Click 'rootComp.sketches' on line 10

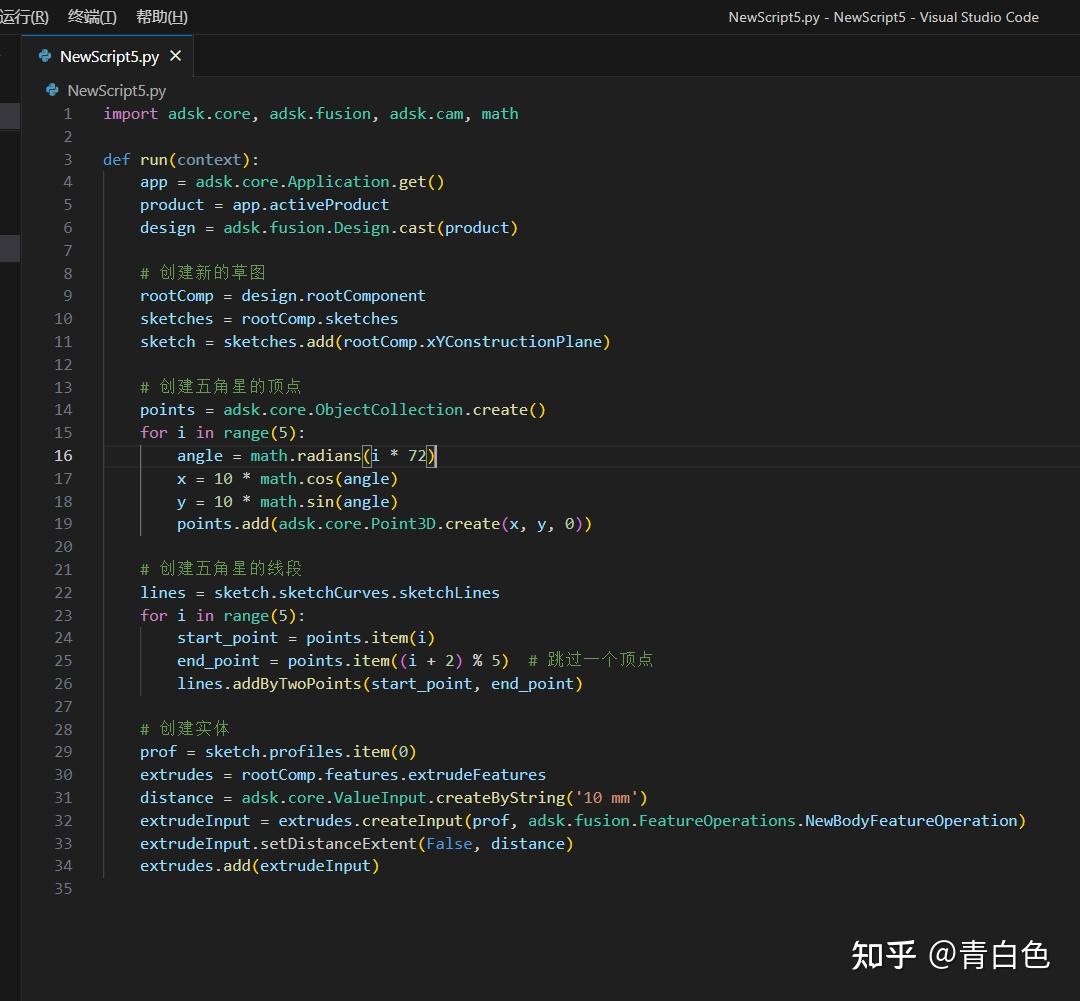pos(320,318)
